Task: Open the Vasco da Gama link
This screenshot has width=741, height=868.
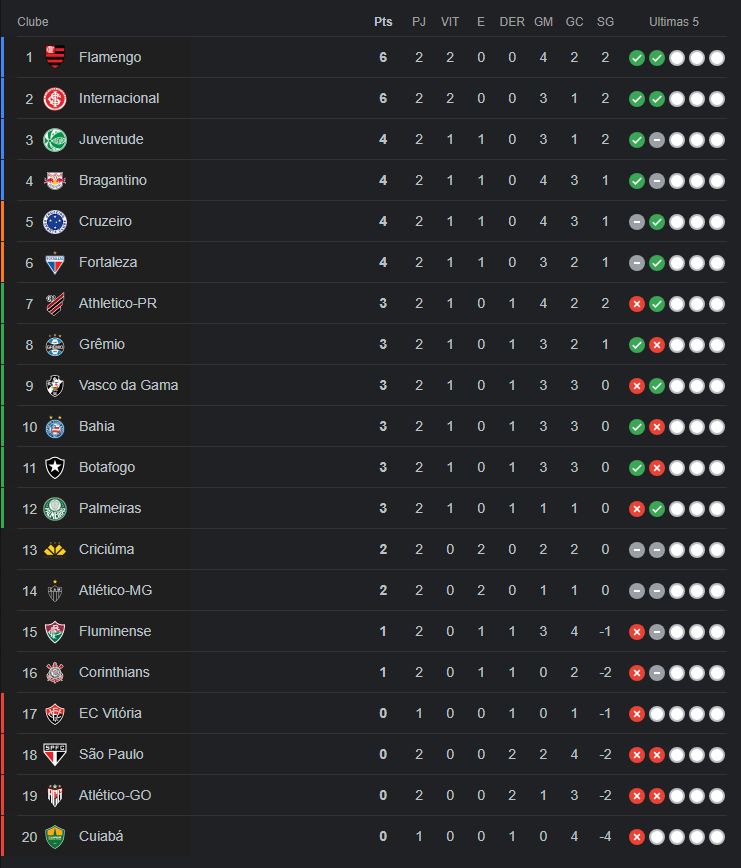Action: pyautogui.click(x=128, y=385)
